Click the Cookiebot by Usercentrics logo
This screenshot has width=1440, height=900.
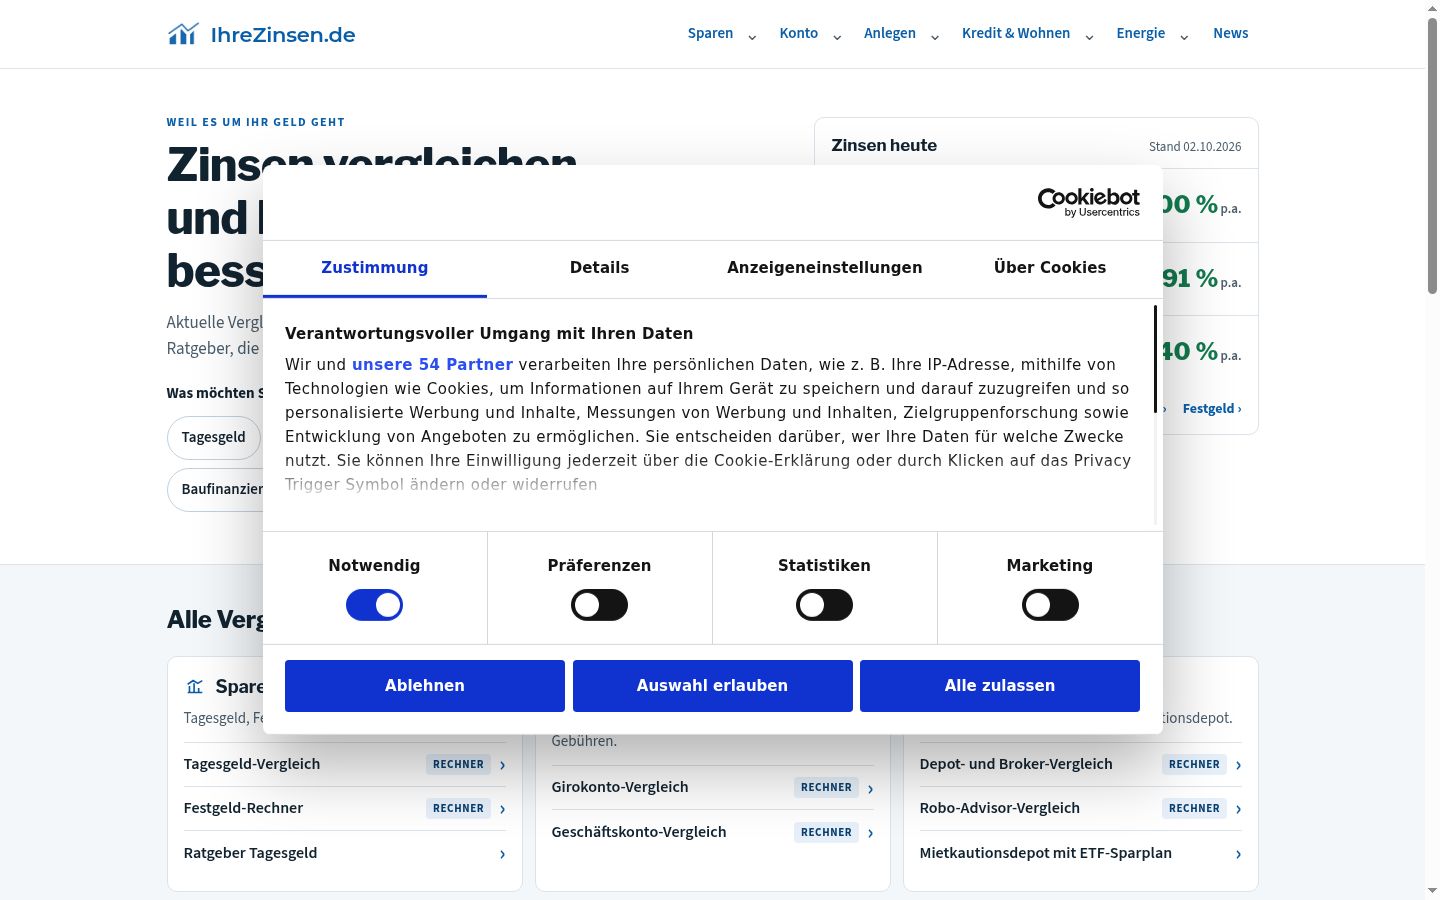pos(1089,202)
